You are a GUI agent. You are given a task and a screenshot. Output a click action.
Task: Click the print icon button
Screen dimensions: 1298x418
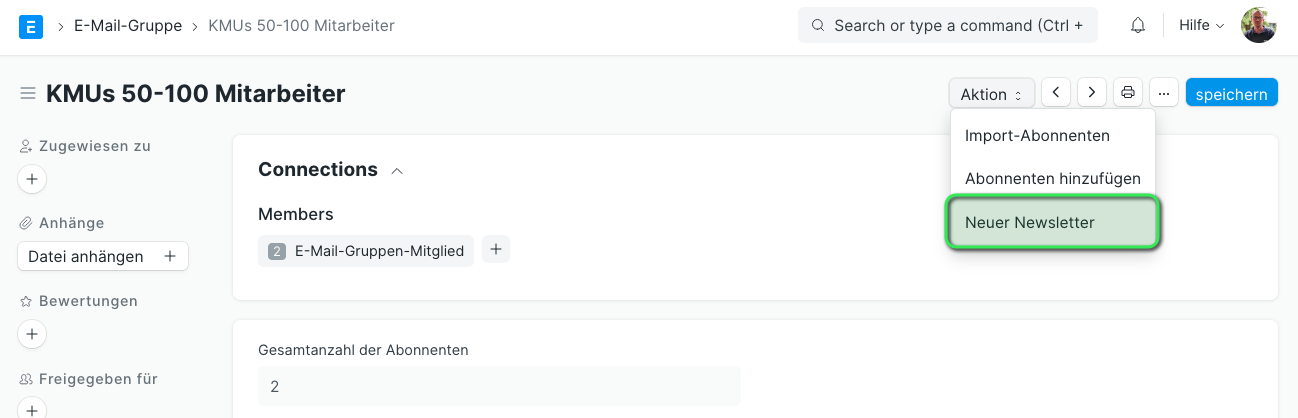pyautogui.click(x=1128, y=93)
